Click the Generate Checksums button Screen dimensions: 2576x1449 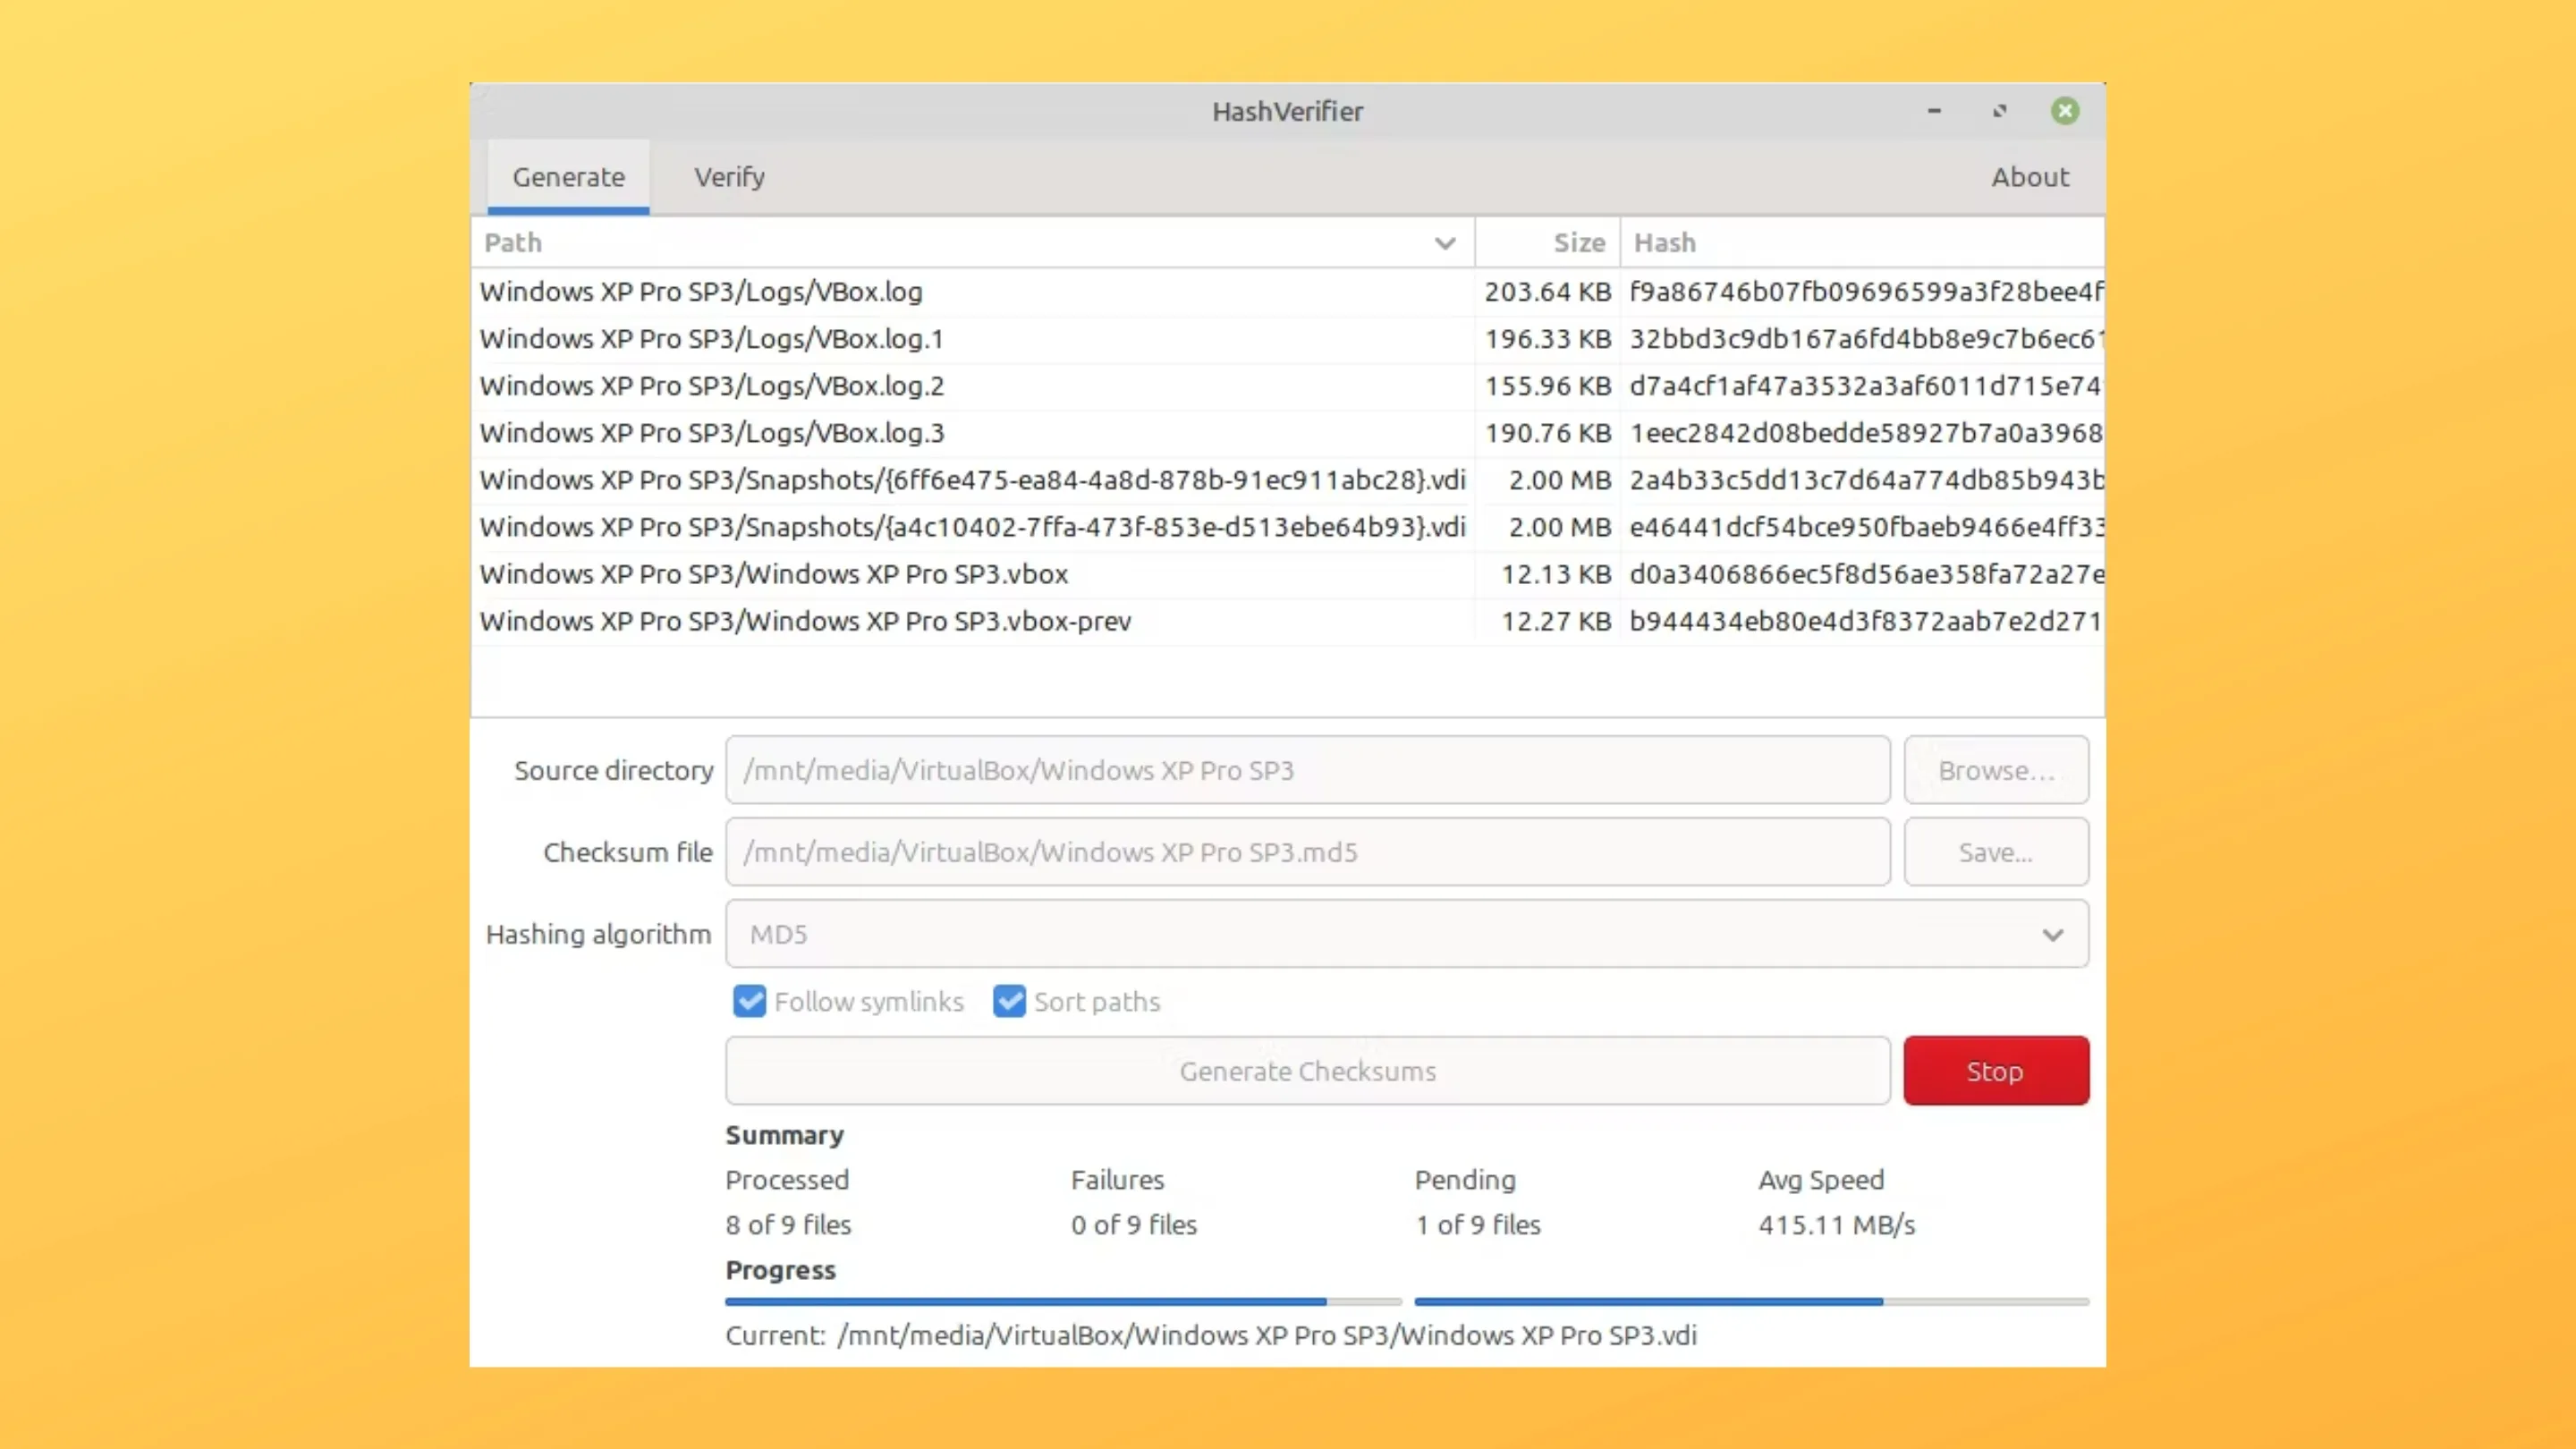(1307, 1071)
